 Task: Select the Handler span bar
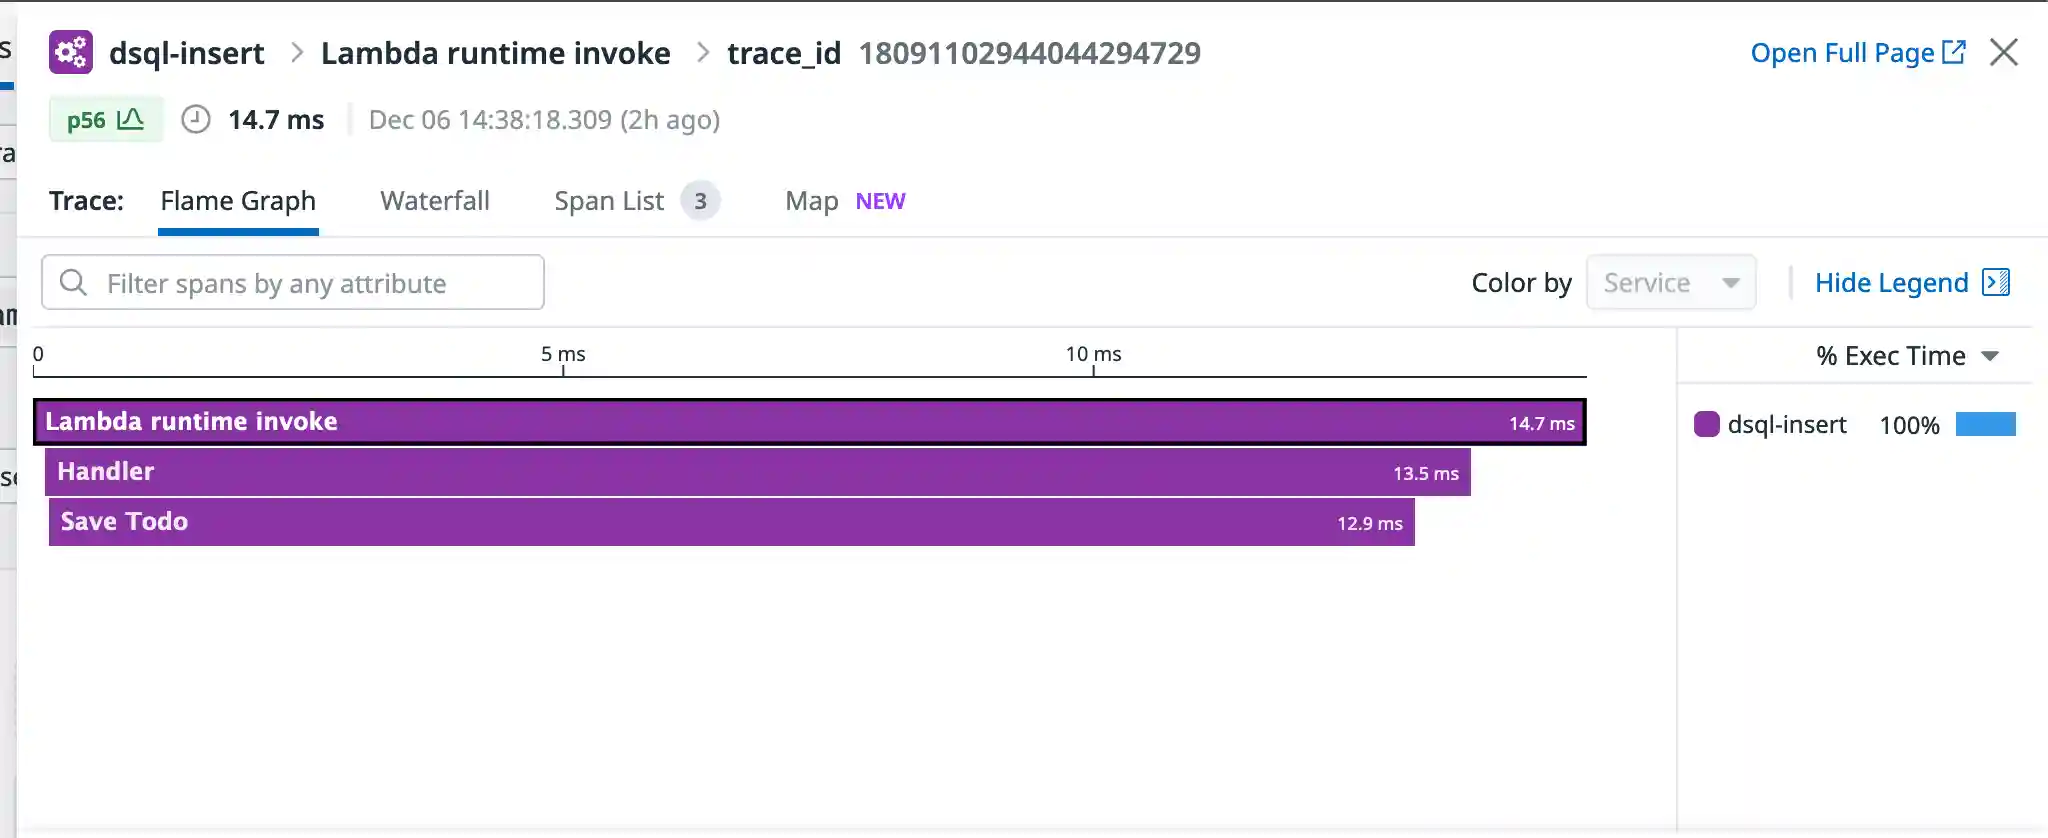[757, 472]
